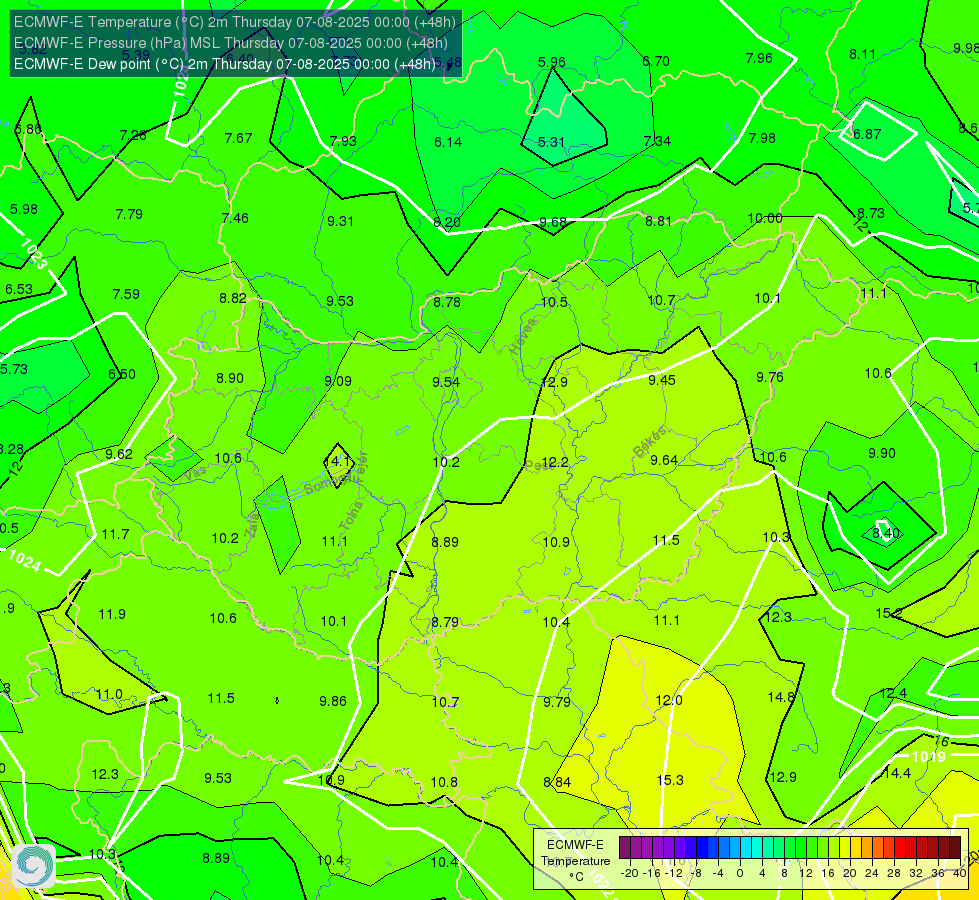Click the 7.34 temperature value
Screen dimensions: 979x900
click(657, 141)
